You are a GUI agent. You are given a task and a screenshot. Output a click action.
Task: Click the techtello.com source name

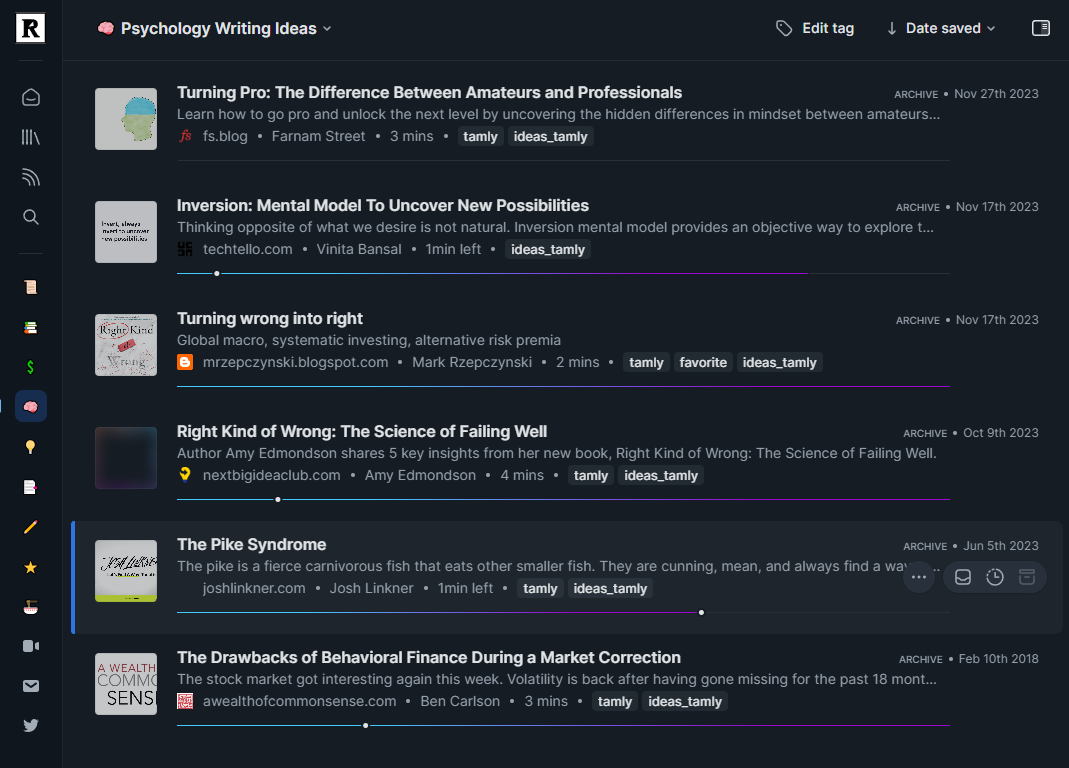247,250
